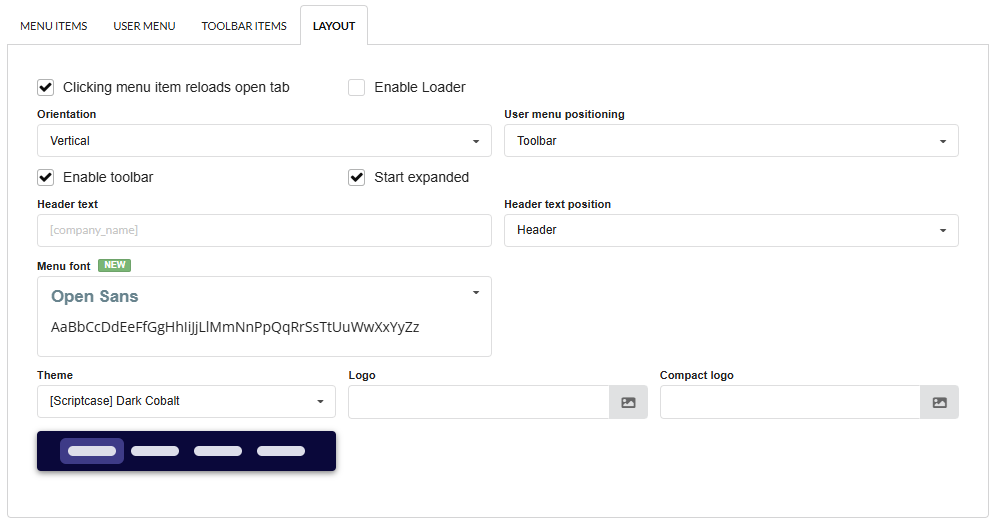Toggle the Start expanded checkbox
Viewport: 997px width, 524px height.
click(x=357, y=177)
